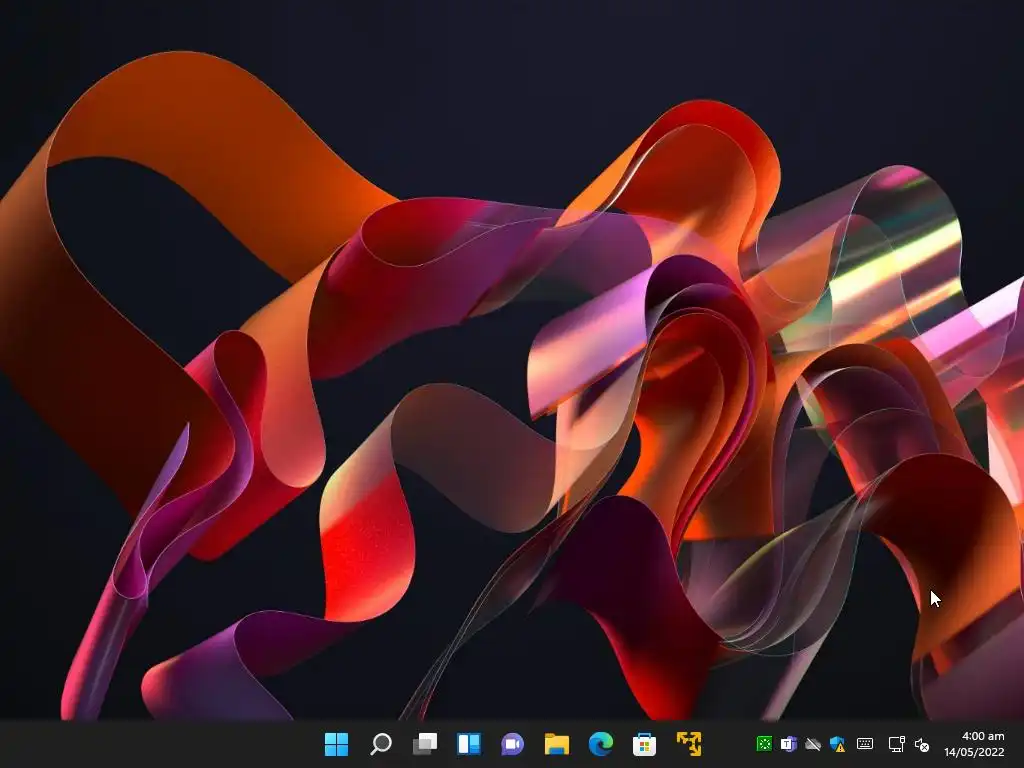Open Microsoft Teams tray icon
Screen dimensions: 1024x768
click(x=789, y=744)
